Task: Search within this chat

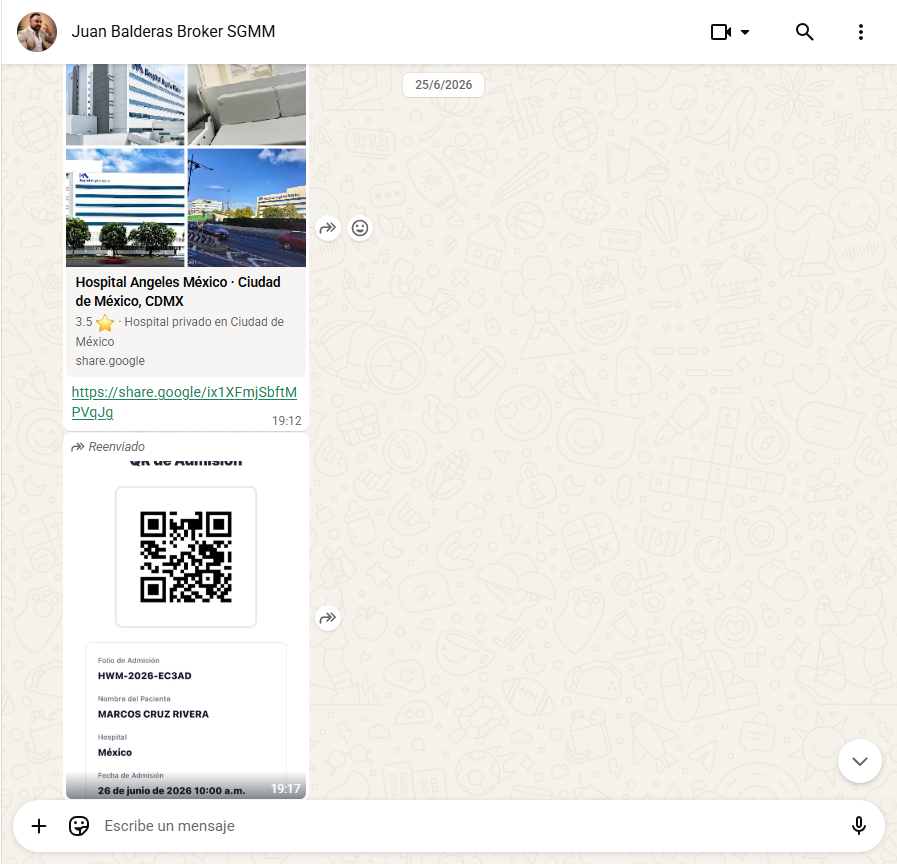Action: coord(804,32)
